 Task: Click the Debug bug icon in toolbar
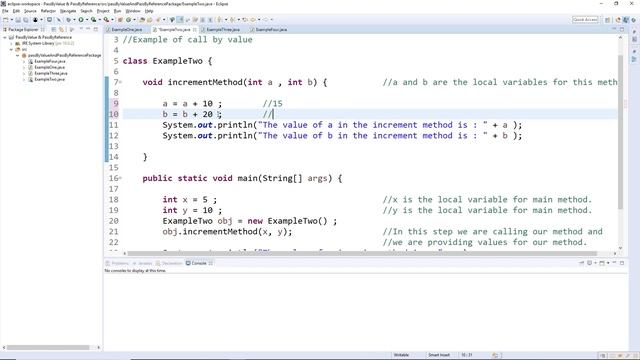coord(68,20)
